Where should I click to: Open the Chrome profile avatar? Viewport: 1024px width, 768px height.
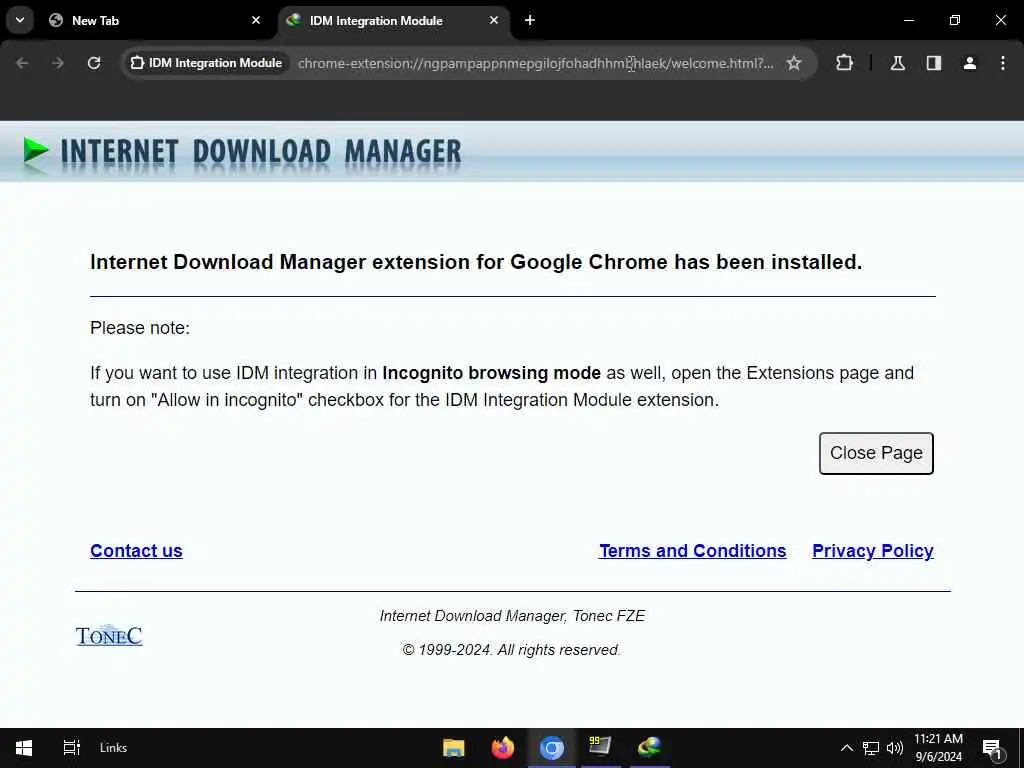tap(970, 63)
